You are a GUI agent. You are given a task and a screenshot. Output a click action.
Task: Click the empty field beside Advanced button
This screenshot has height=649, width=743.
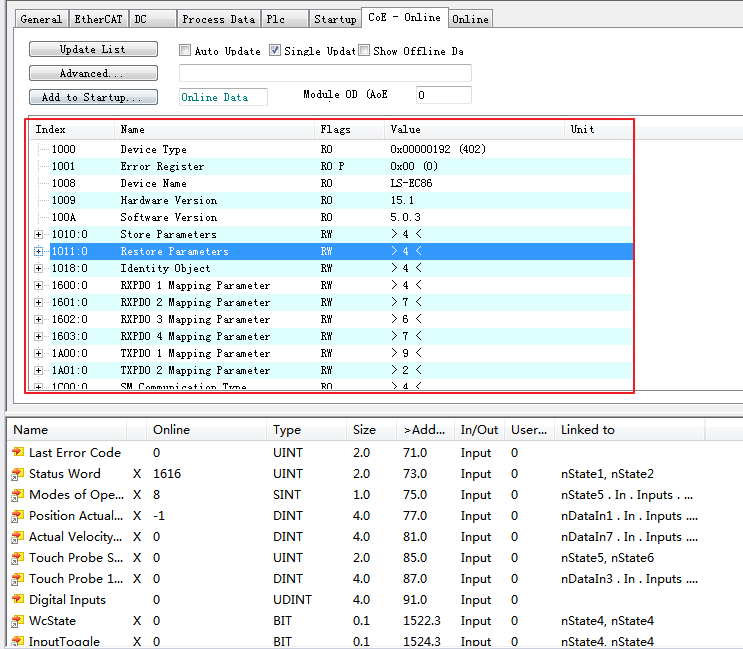coord(325,73)
